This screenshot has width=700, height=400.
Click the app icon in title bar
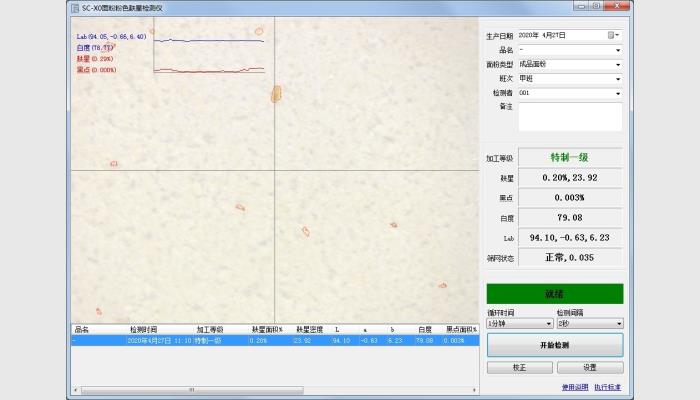[74, 7]
